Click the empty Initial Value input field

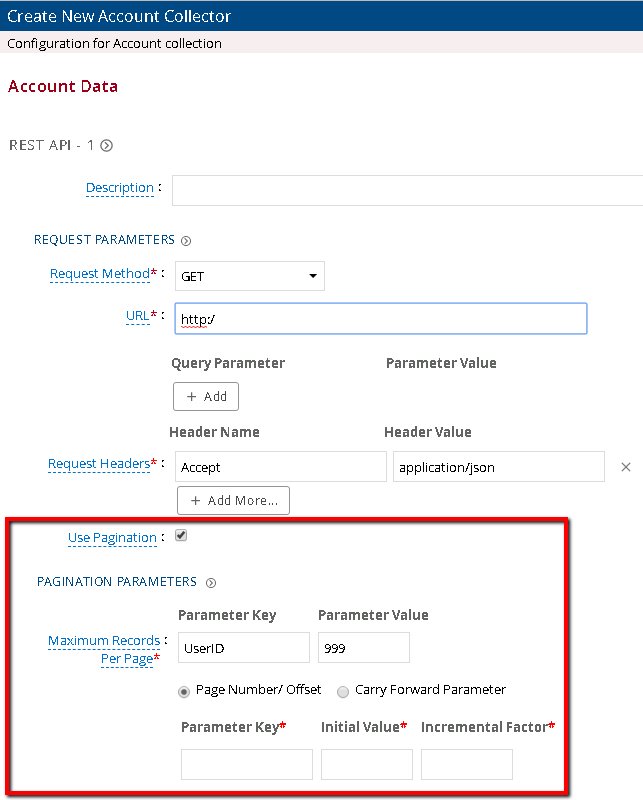click(366, 764)
